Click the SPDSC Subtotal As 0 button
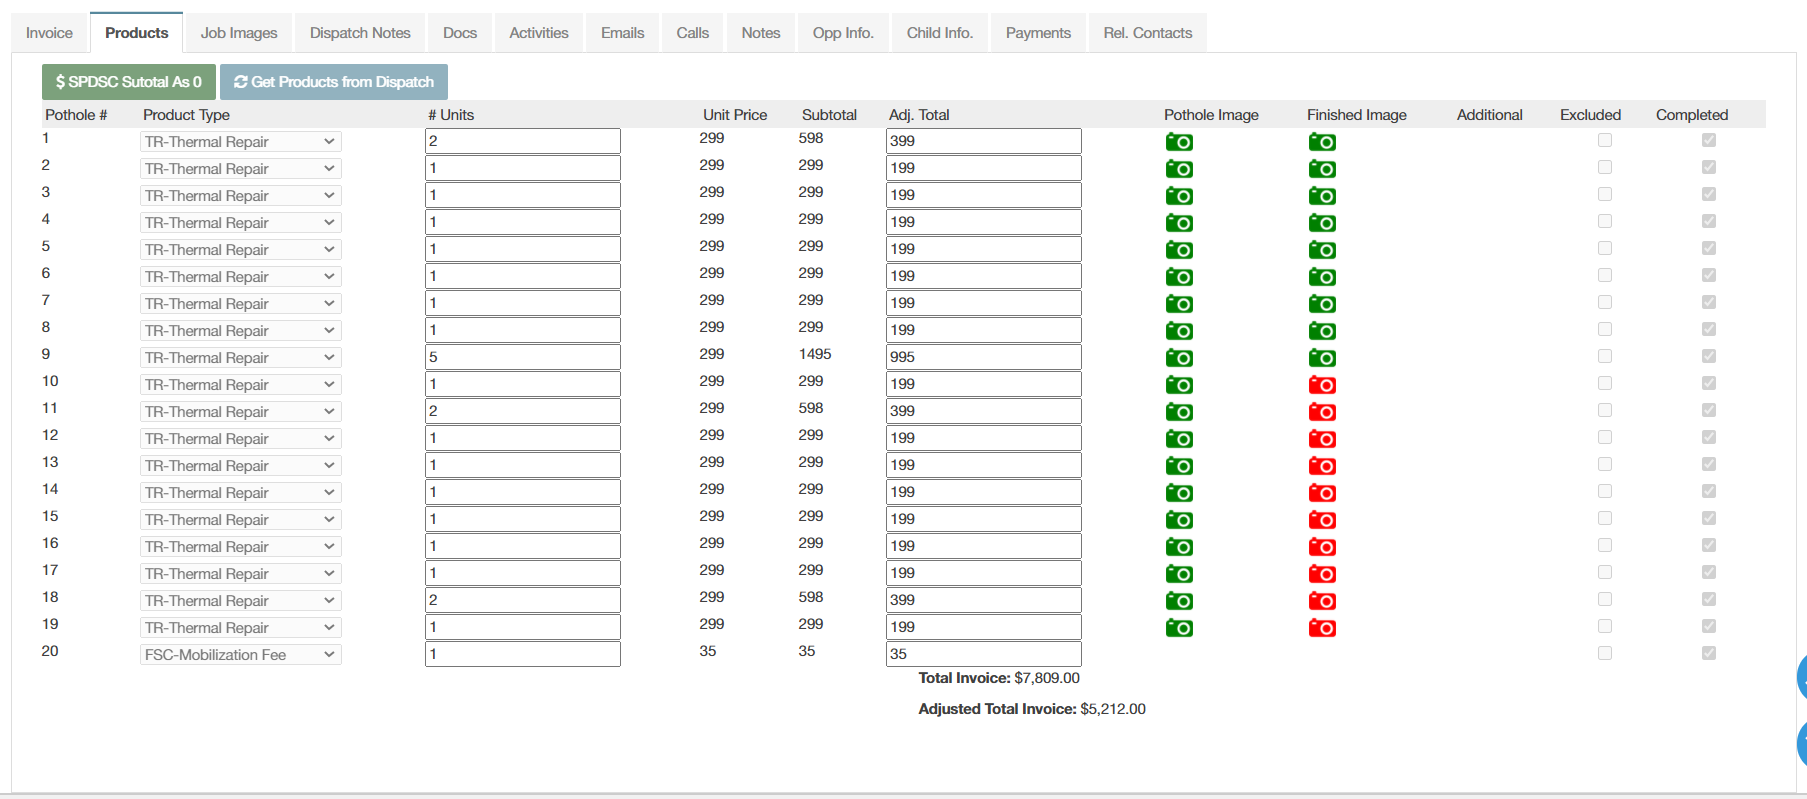The width and height of the screenshot is (1807, 799). tap(128, 82)
